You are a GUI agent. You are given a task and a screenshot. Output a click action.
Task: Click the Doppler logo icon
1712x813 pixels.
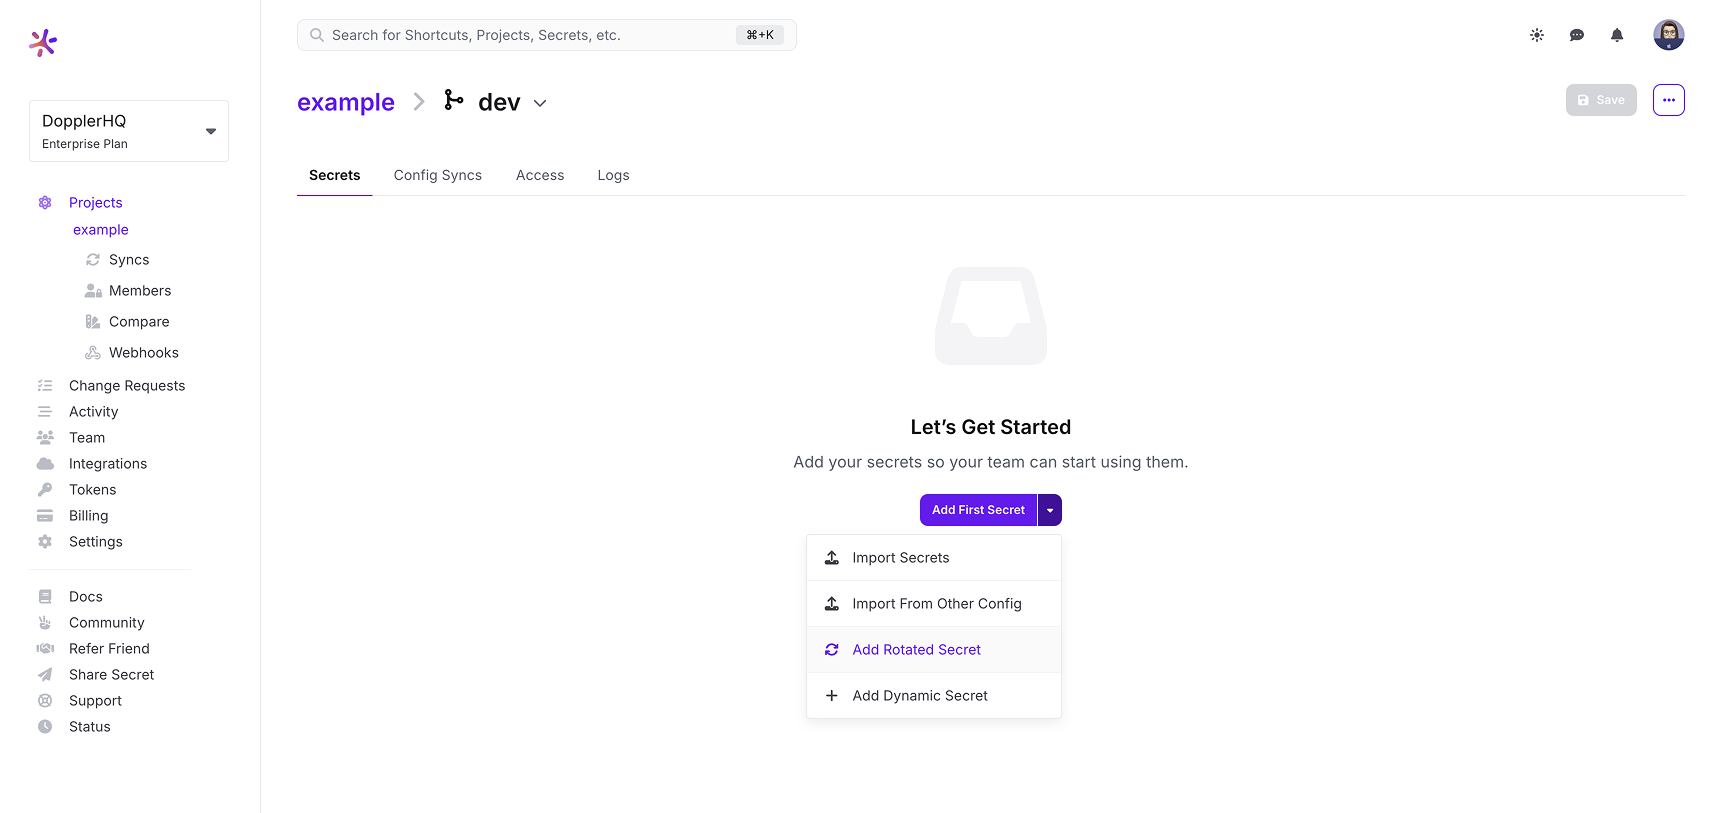[43, 42]
